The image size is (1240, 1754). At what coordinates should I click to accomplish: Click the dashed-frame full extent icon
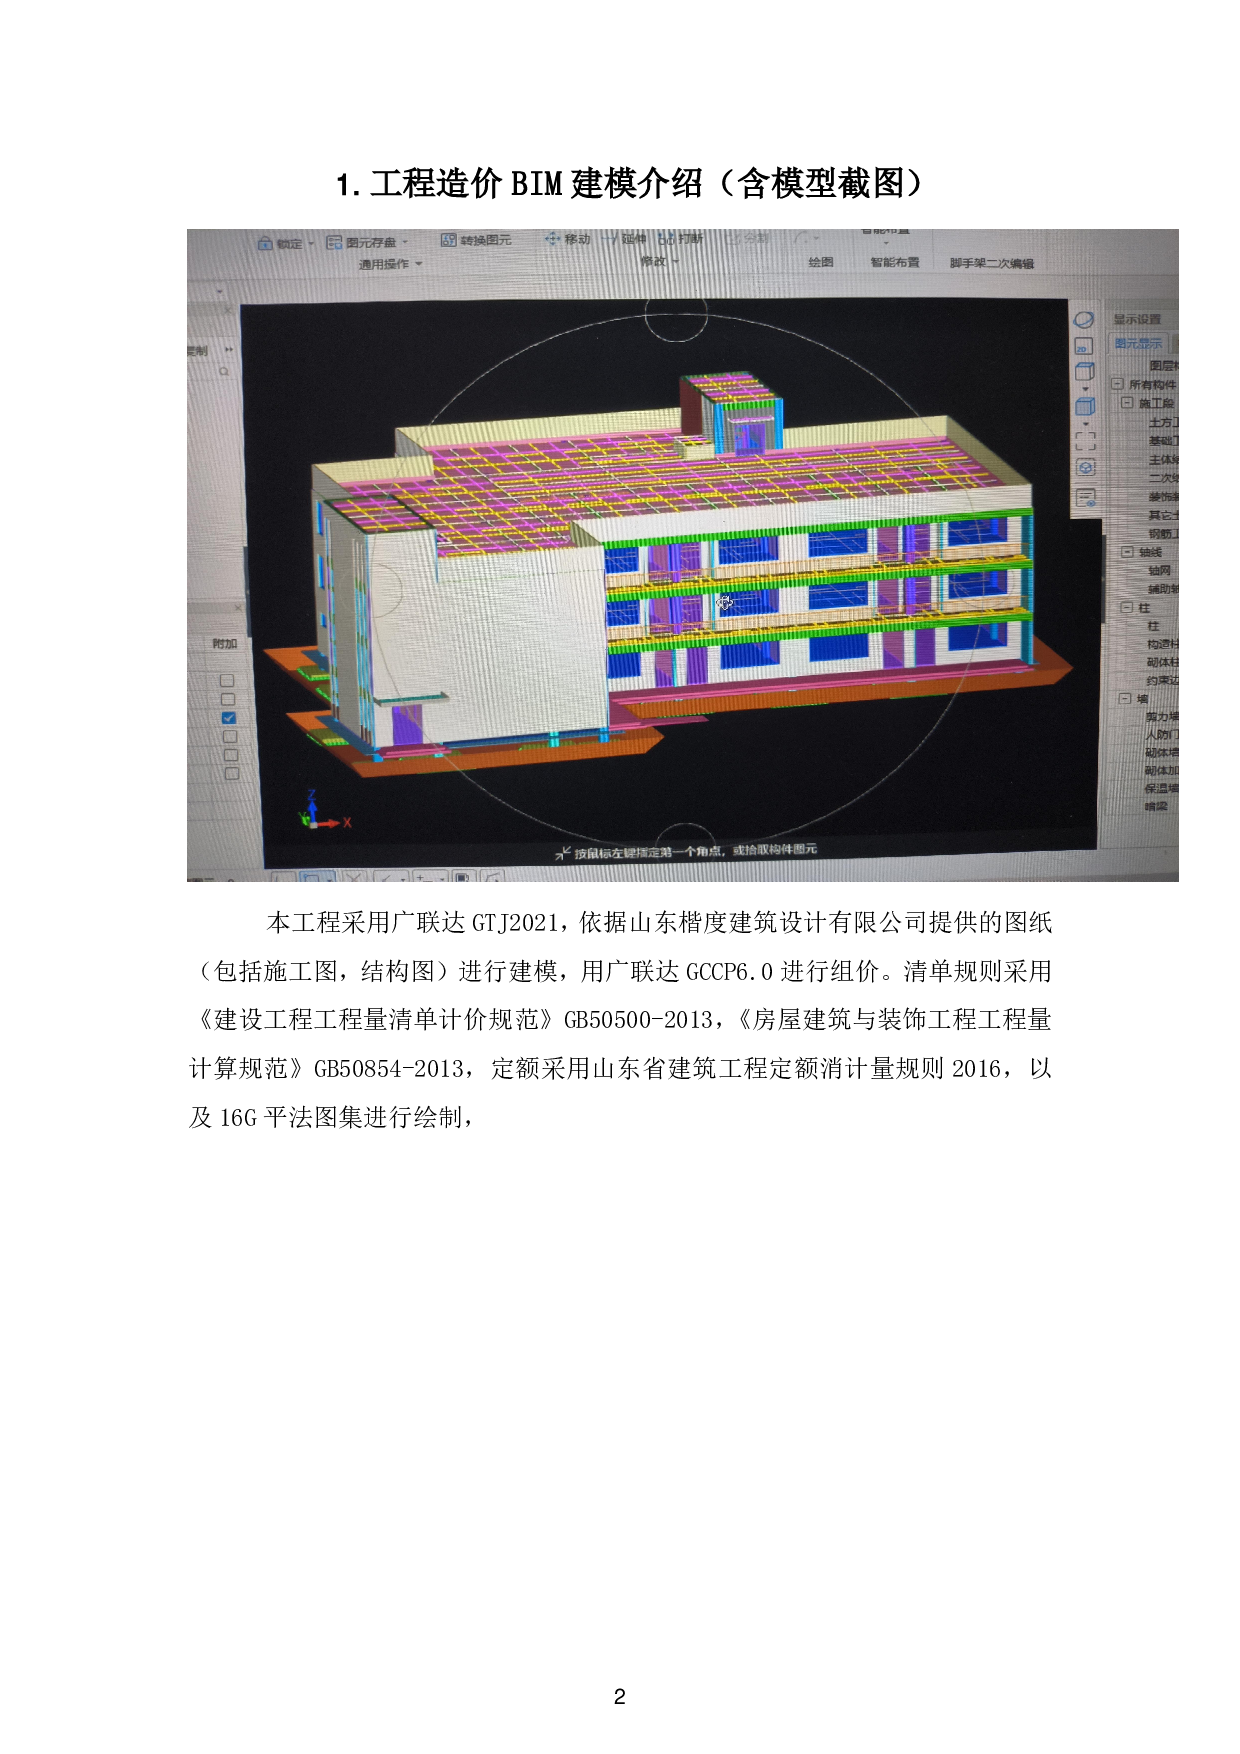click(1085, 440)
